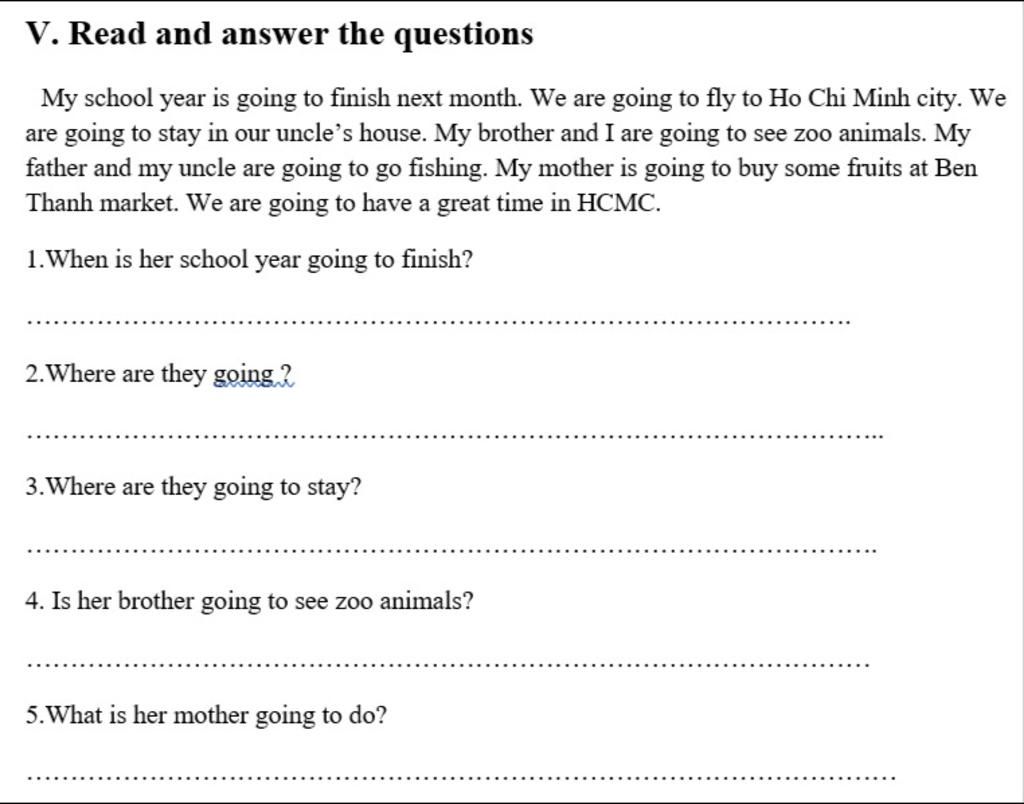Screen dimensions: 1024x804
Task: Click the words "My school year" starting the passage
Action: [110, 99]
